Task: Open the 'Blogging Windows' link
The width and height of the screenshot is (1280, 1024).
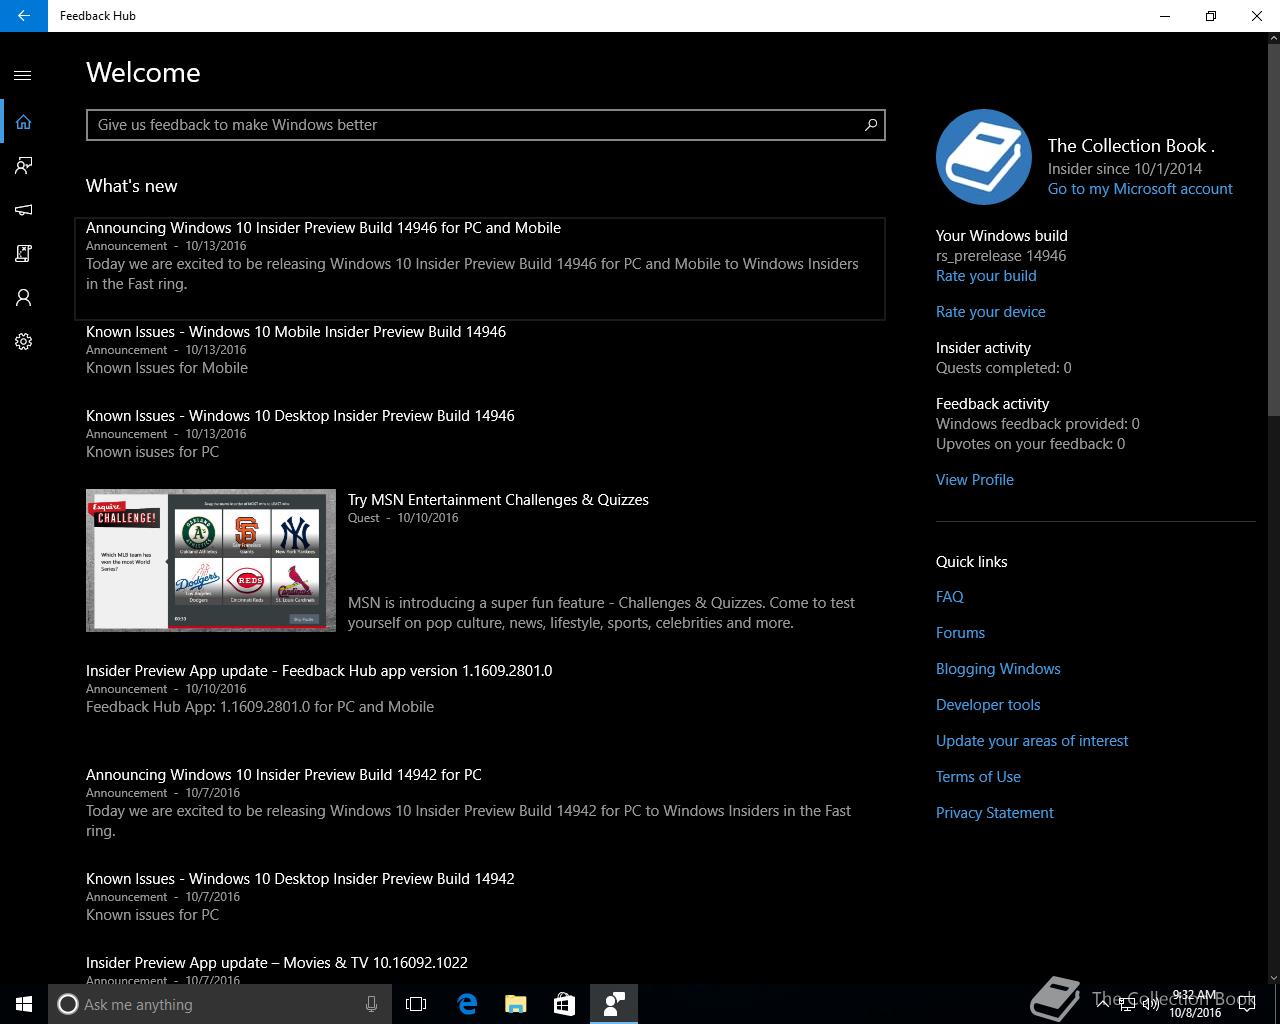Action: (998, 669)
